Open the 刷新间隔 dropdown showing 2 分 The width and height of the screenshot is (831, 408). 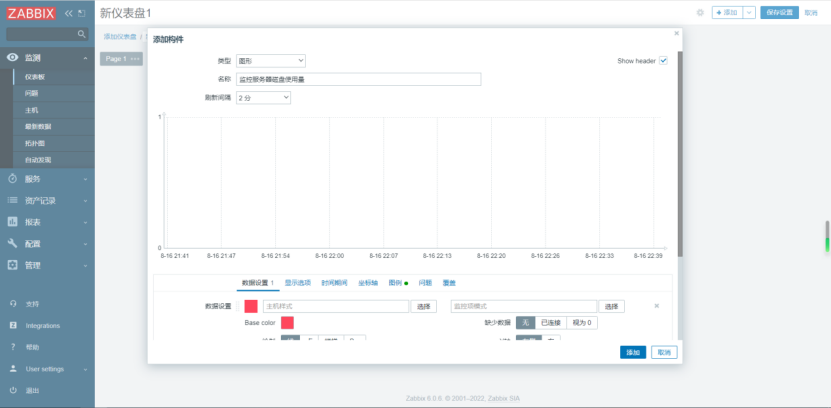coord(263,97)
